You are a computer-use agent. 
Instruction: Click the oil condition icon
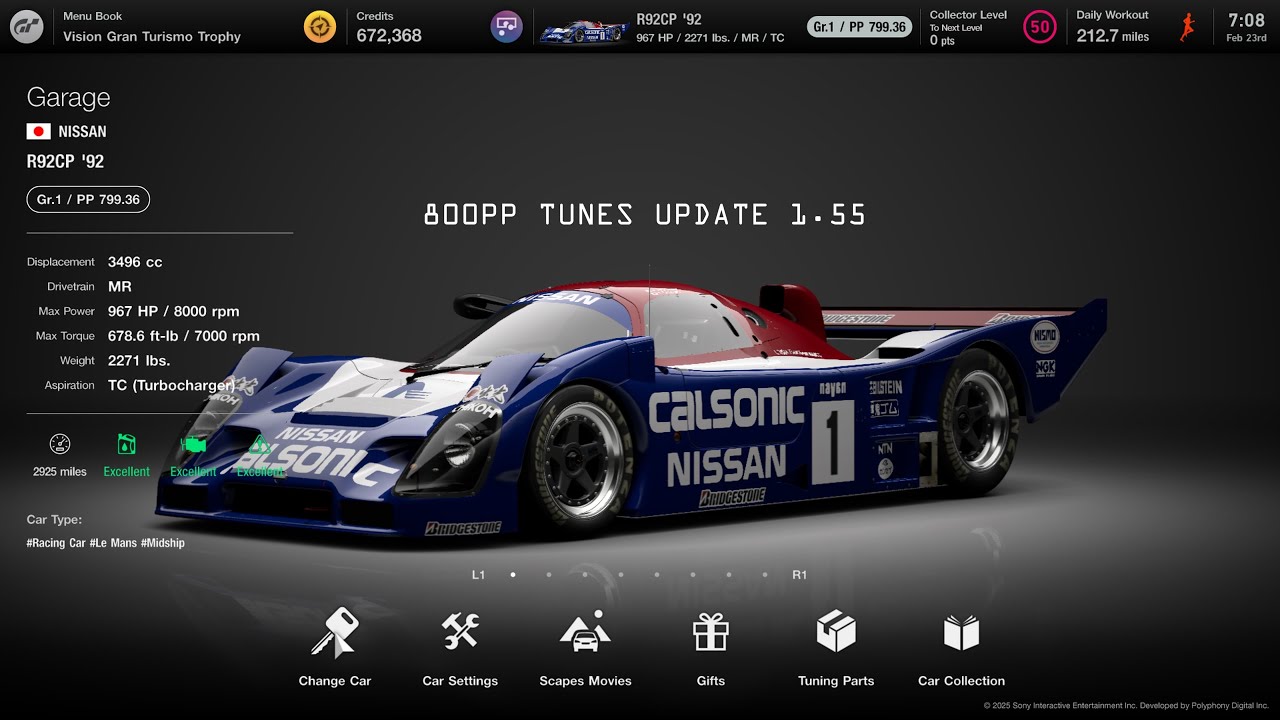(x=127, y=444)
